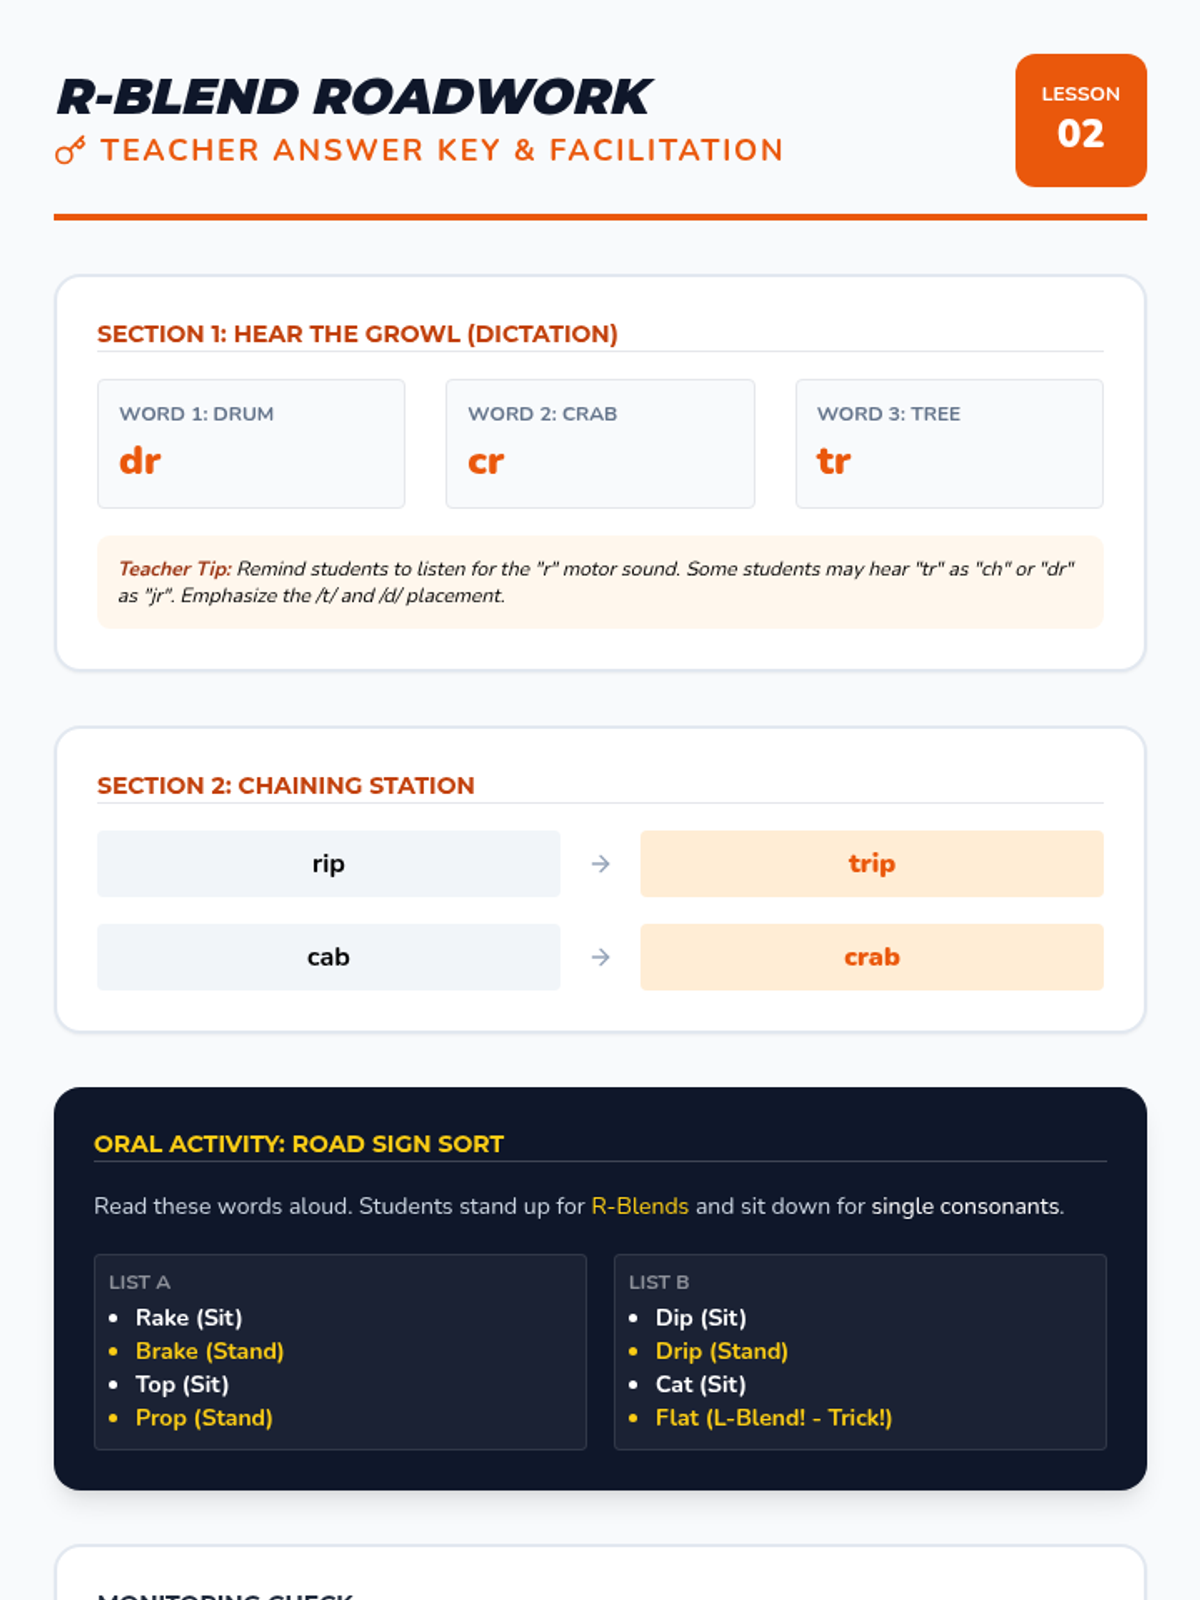This screenshot has height=1600, width=1200.
Task: Click the Teacher Tip note box
Action: click(600, 582)
